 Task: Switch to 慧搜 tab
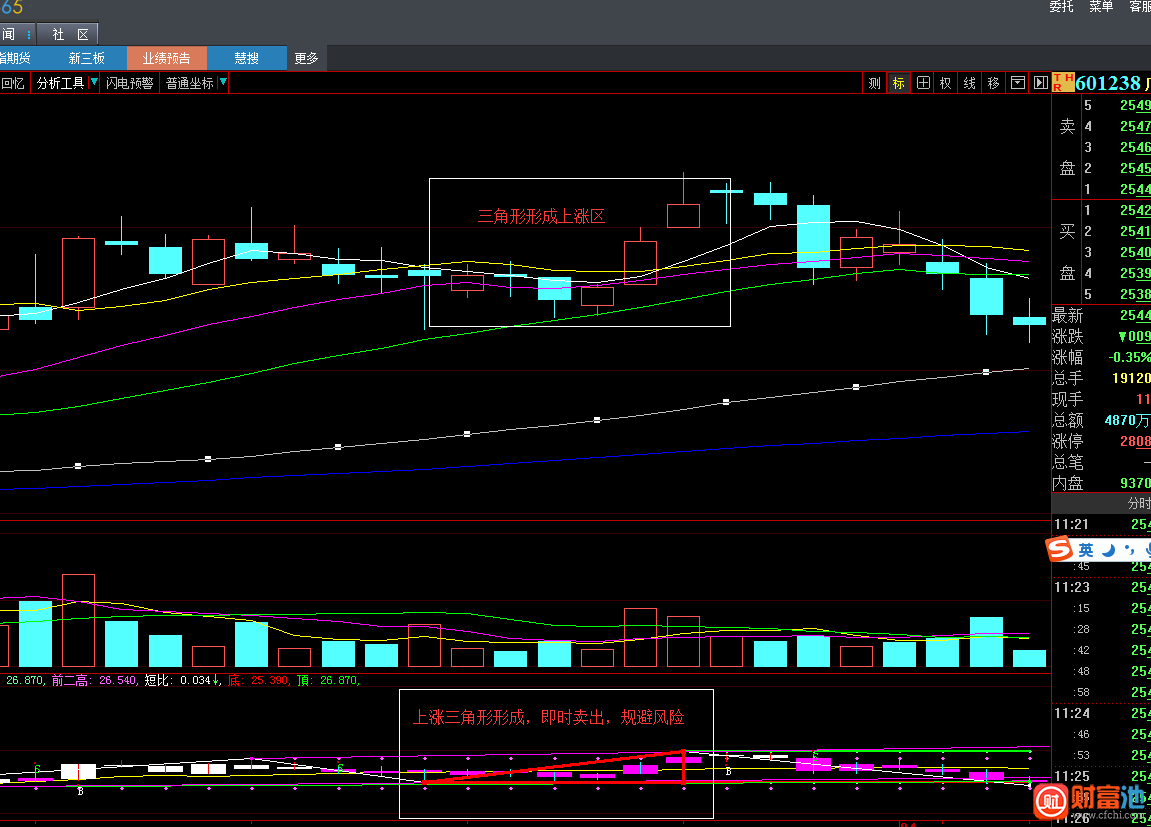[247, 58]
